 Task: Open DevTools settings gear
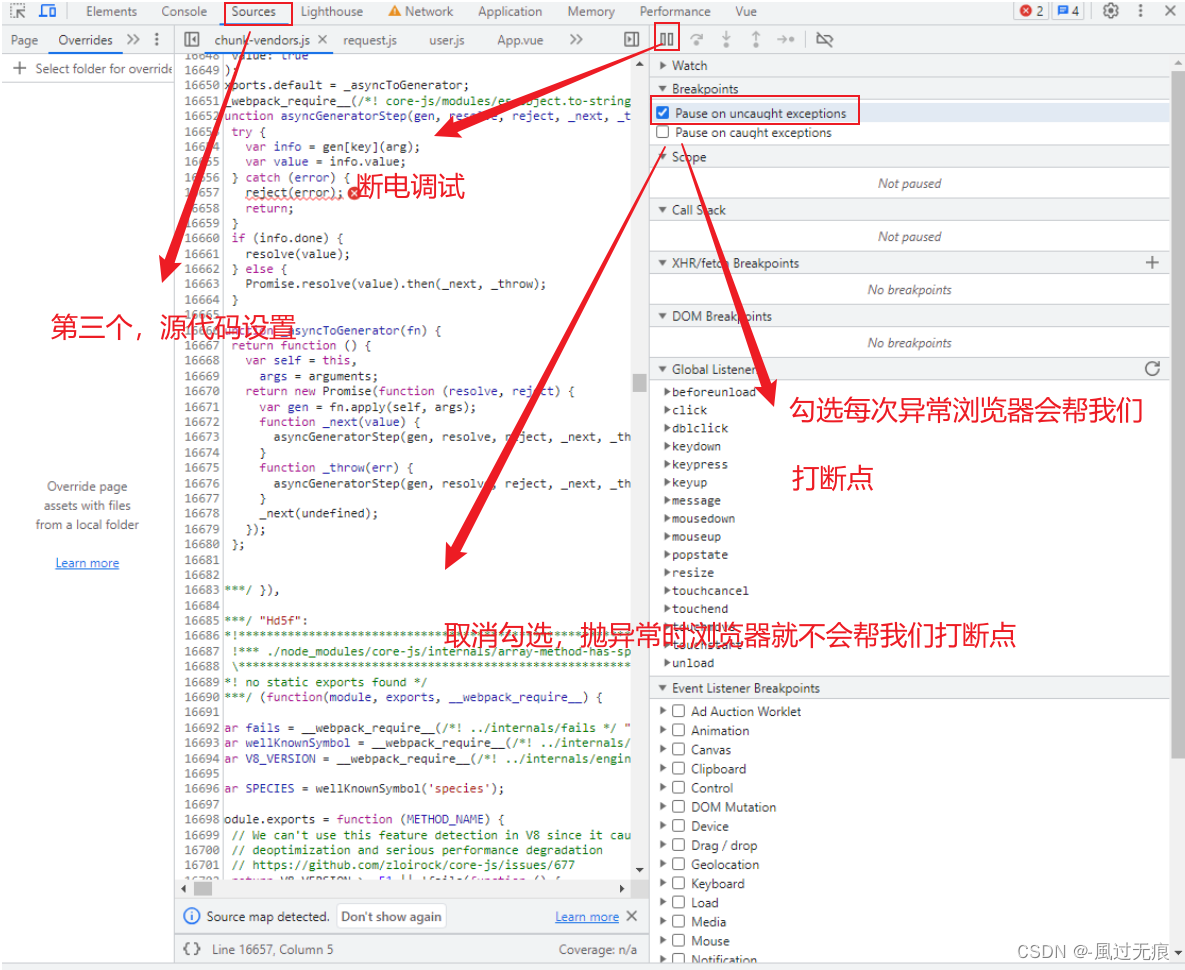(1110, 11)
